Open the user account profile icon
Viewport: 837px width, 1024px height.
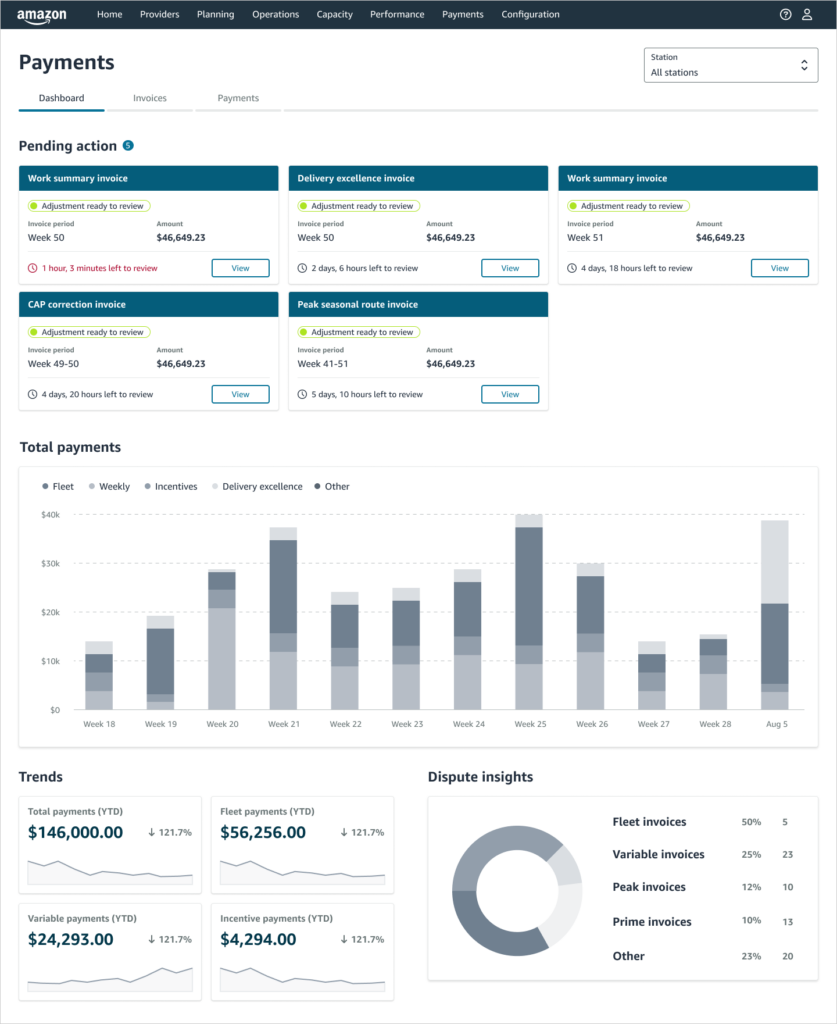click(807, 15)
